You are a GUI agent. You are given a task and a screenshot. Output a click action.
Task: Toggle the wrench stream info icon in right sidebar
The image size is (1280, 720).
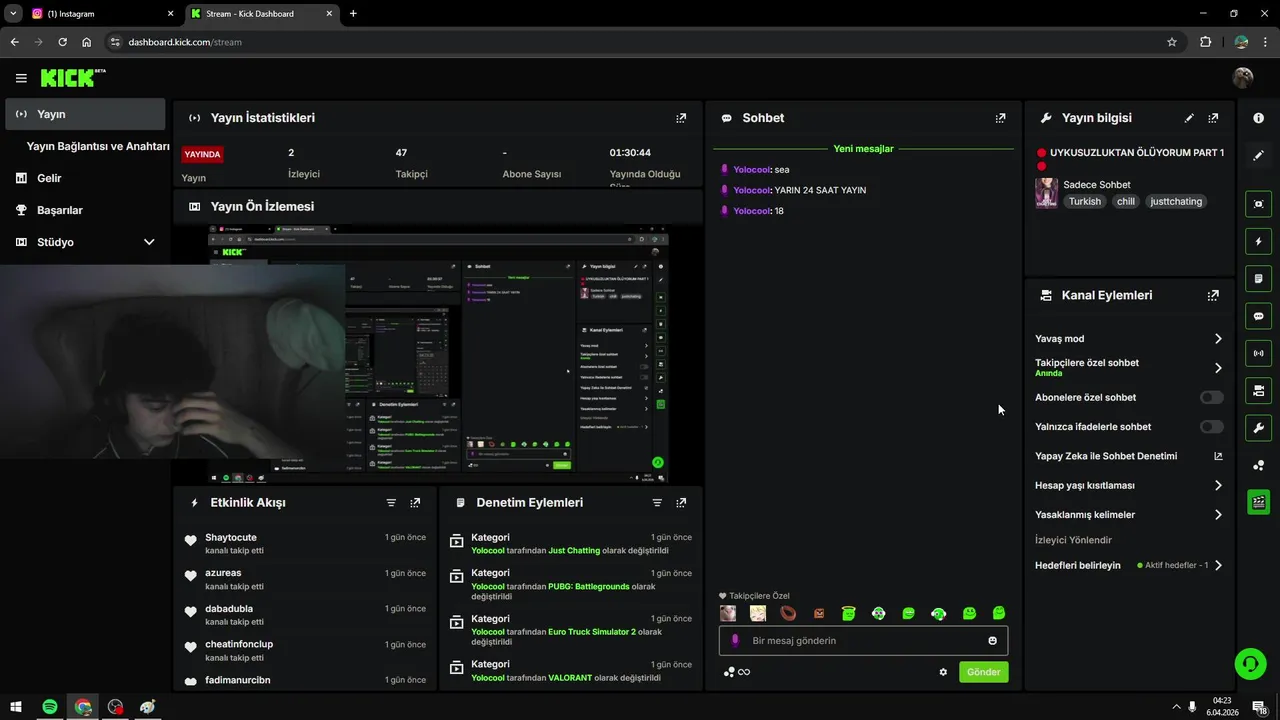[x=1259, y=428]
